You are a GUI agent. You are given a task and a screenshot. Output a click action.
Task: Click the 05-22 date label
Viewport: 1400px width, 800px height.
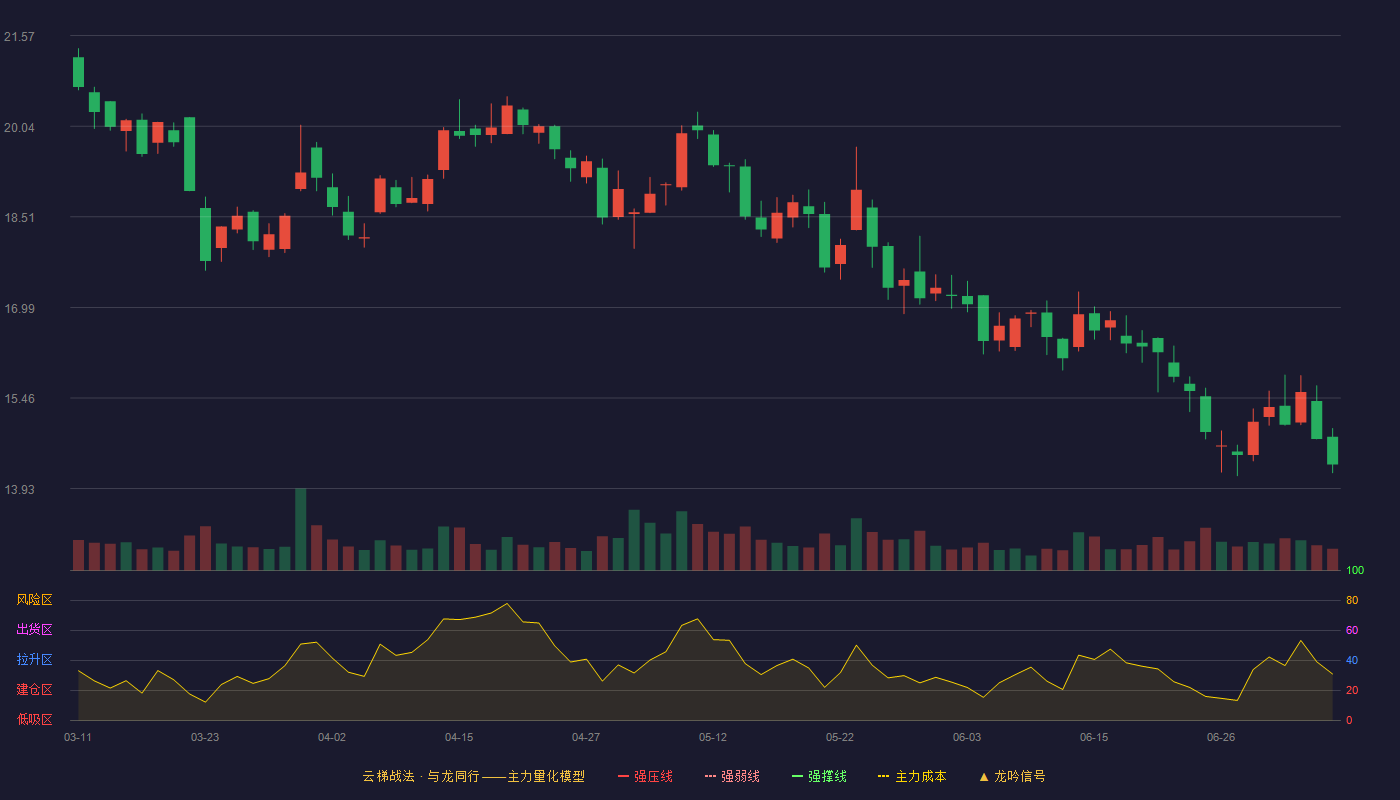840,737
